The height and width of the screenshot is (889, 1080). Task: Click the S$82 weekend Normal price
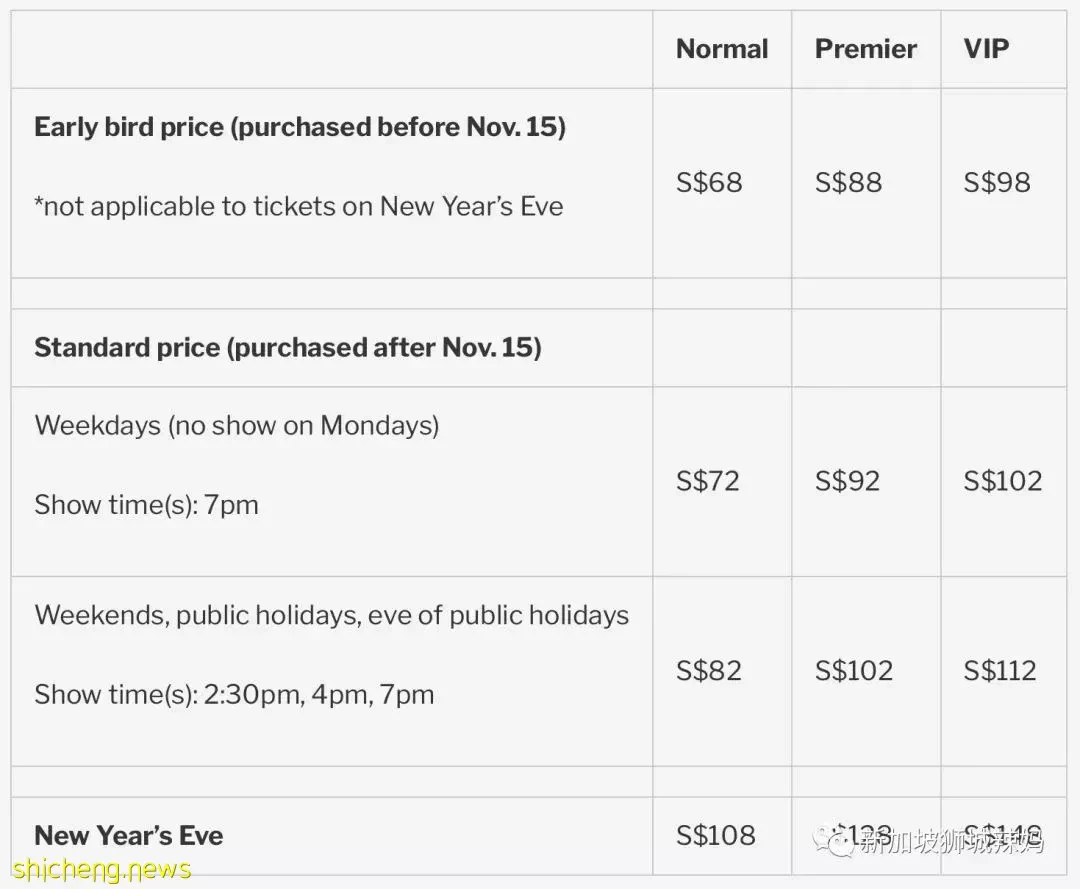pos(709,670)
